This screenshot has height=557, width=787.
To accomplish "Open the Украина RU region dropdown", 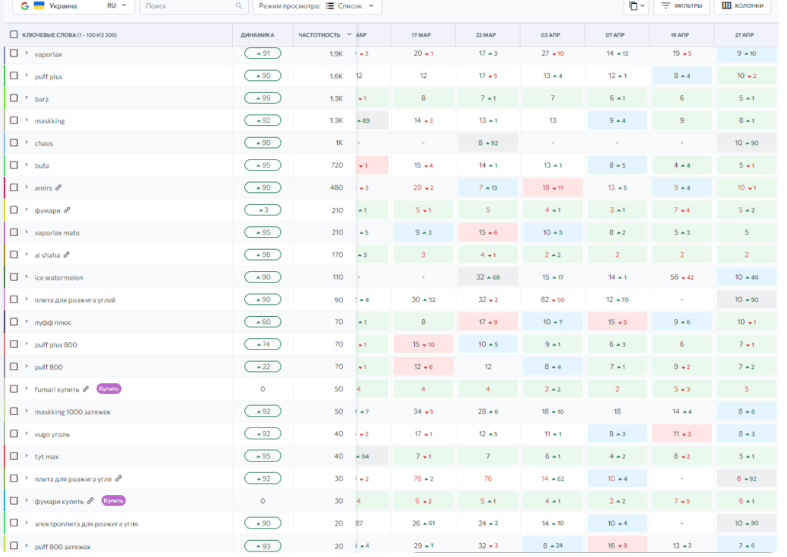I will 73,6.
